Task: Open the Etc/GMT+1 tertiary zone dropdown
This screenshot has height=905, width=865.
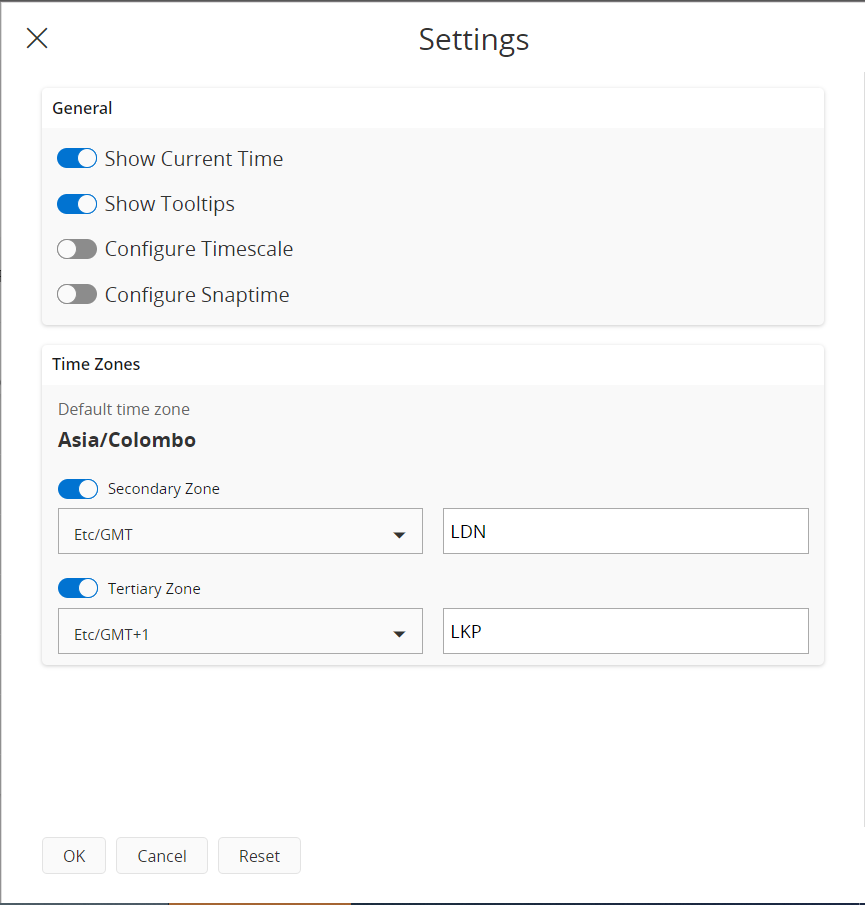Action: [240, 631]
